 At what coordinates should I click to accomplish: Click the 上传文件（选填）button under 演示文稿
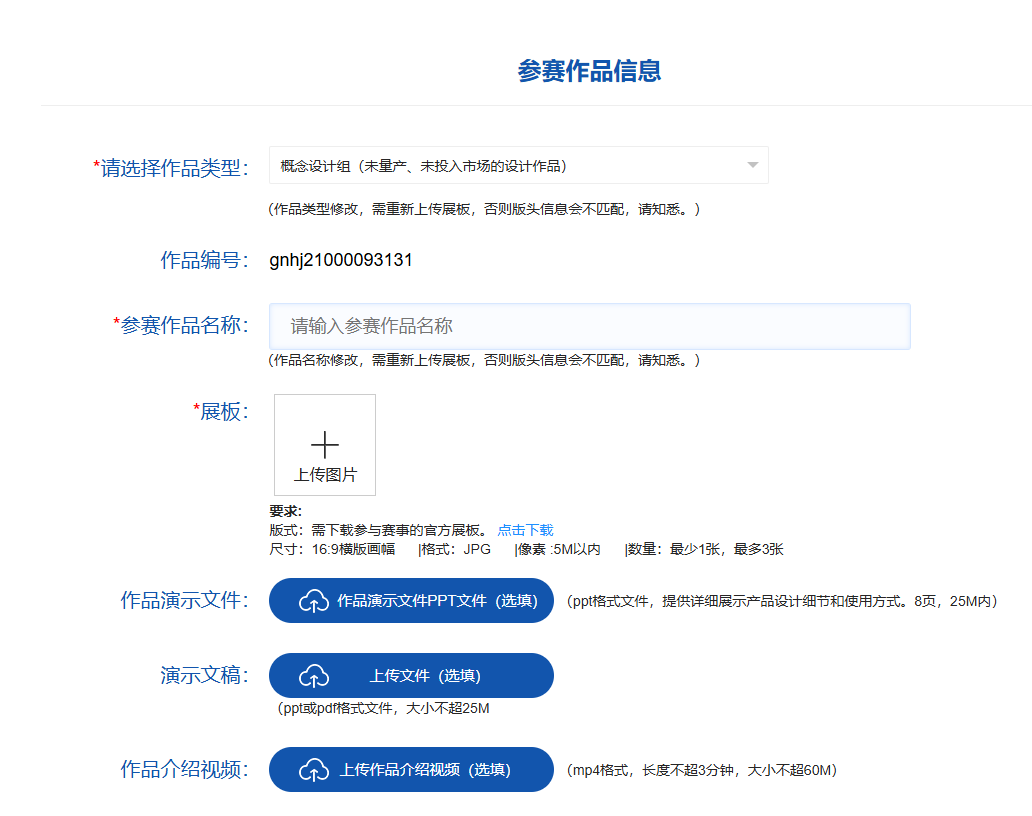411,675
